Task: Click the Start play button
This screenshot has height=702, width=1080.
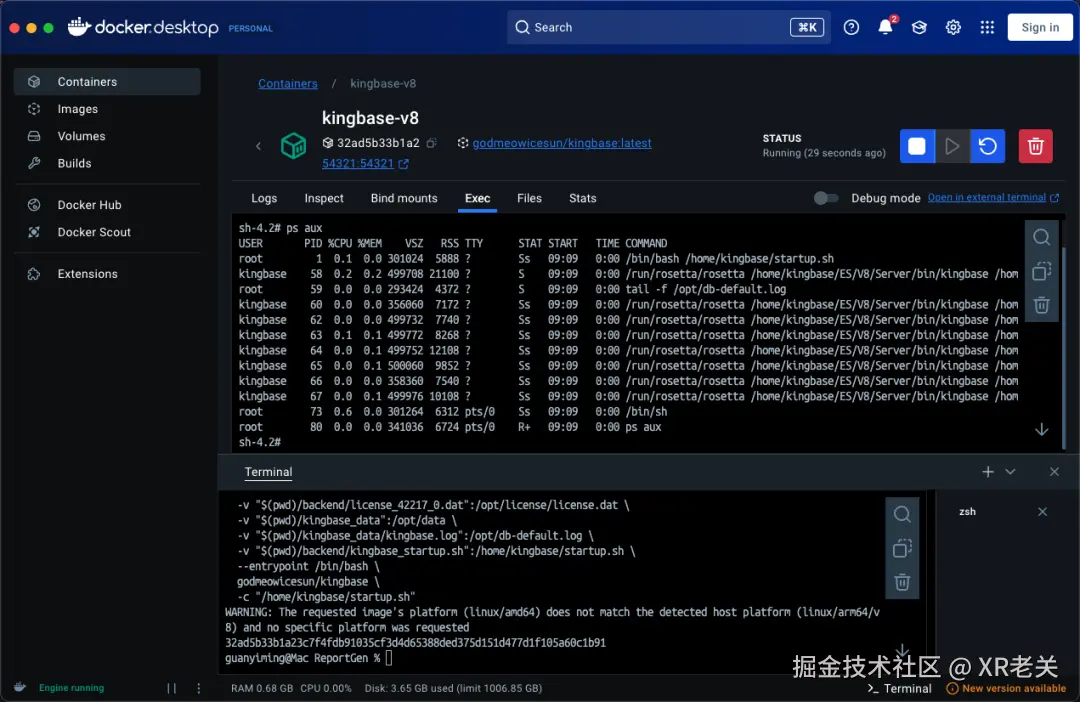Action: (953, 146)
